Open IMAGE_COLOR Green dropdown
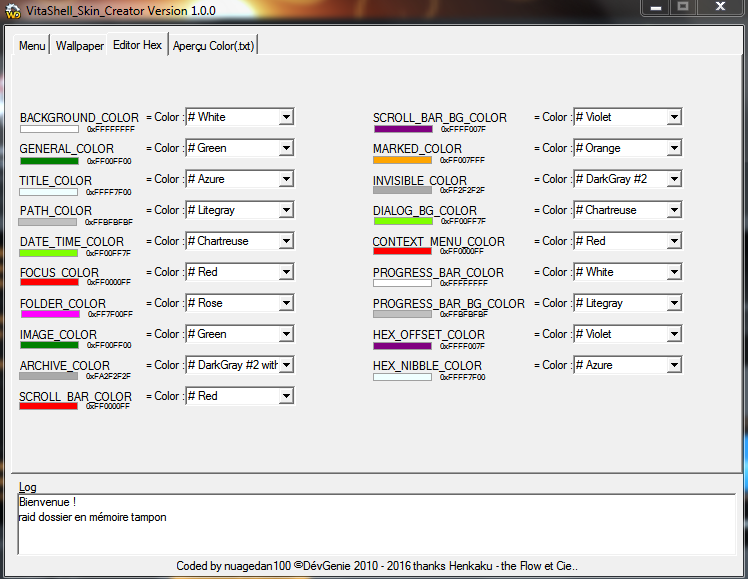The width and height of the screenshot is (748, 579). point(286,334)
